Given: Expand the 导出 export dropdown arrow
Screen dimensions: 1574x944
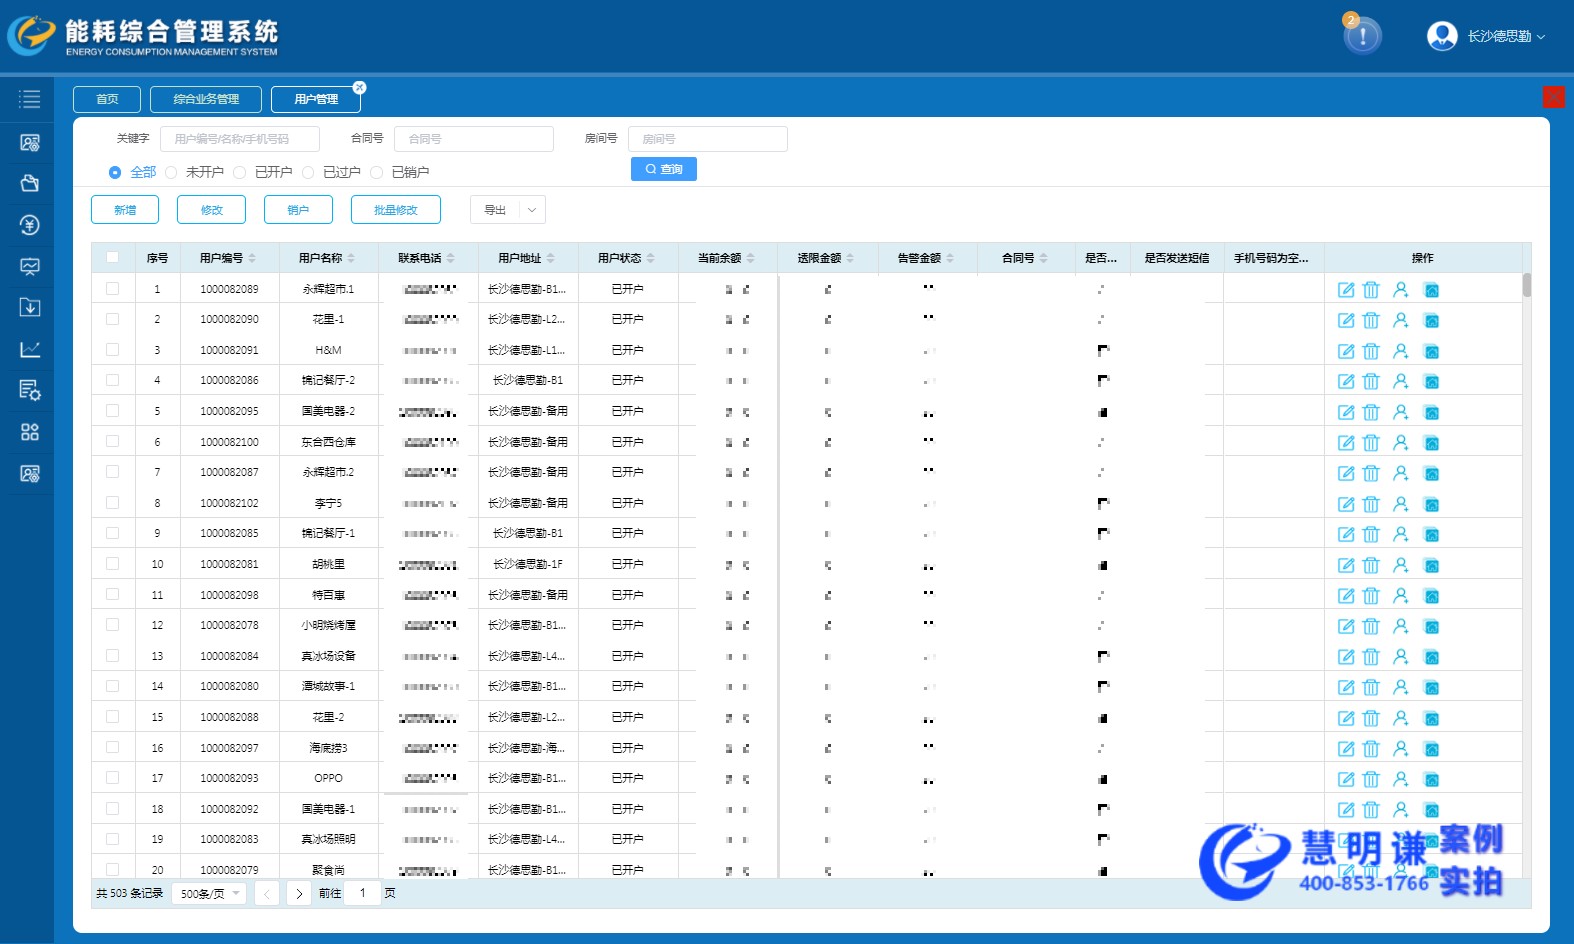Looking at the screenshot, I should (x=532, y=210).
